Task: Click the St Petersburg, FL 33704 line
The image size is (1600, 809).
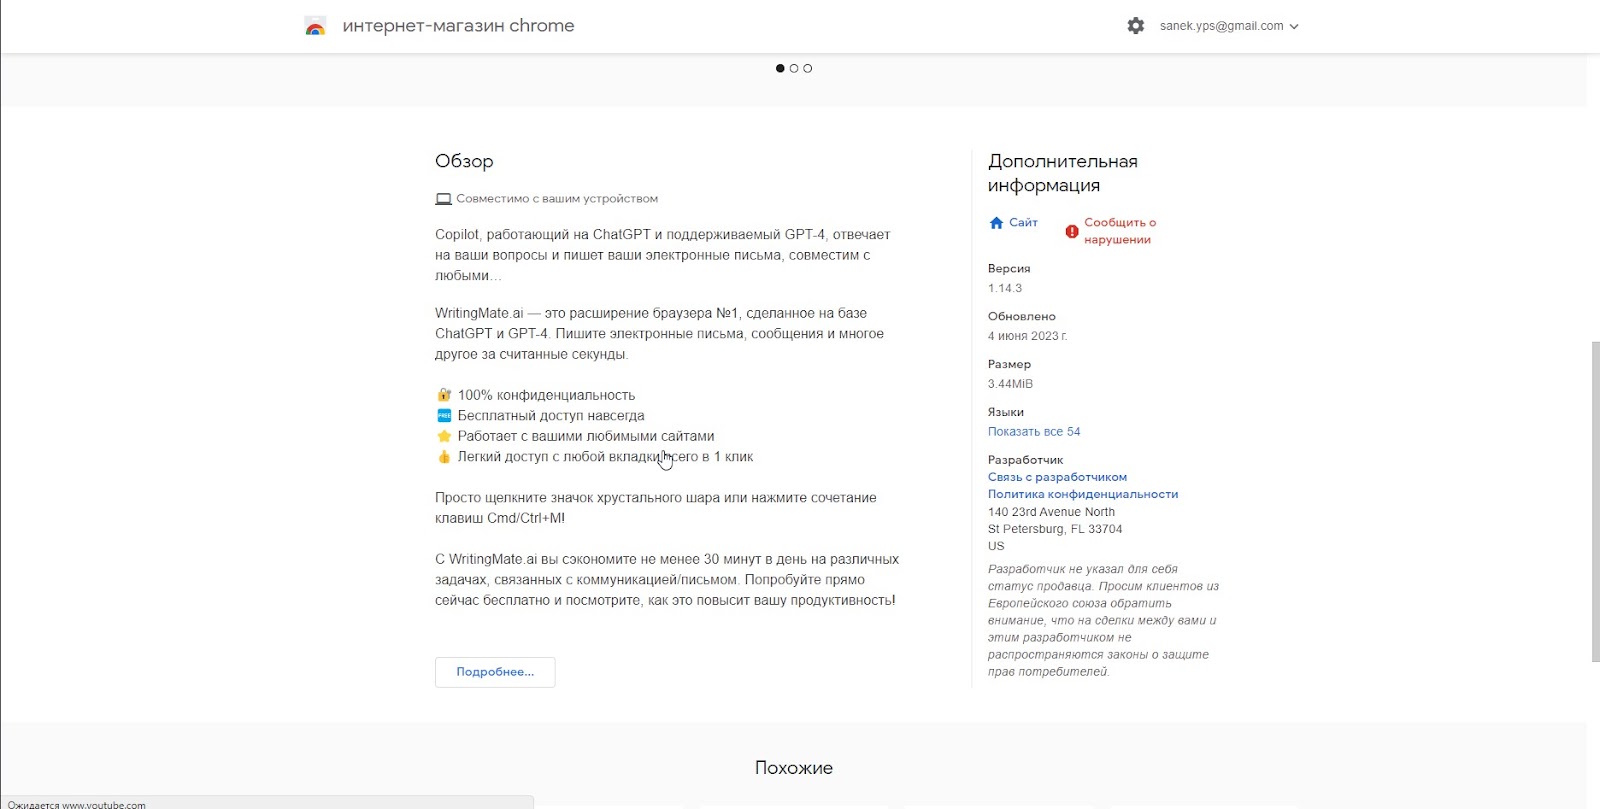Action: pyautogui.click(x=1055, y=529)
